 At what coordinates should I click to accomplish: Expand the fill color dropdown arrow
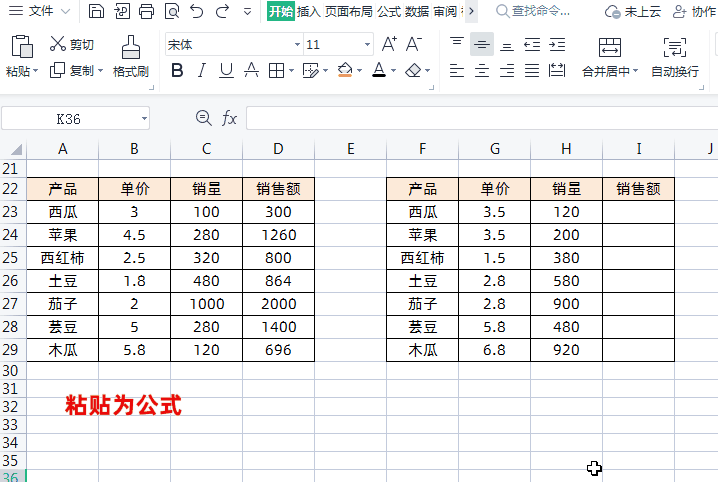(359, 71)
